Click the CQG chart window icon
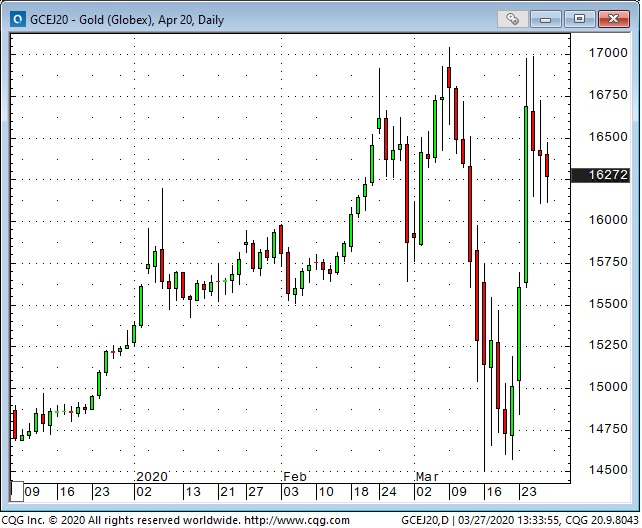This screenshot has width=642, height=528. pos(17,19)
